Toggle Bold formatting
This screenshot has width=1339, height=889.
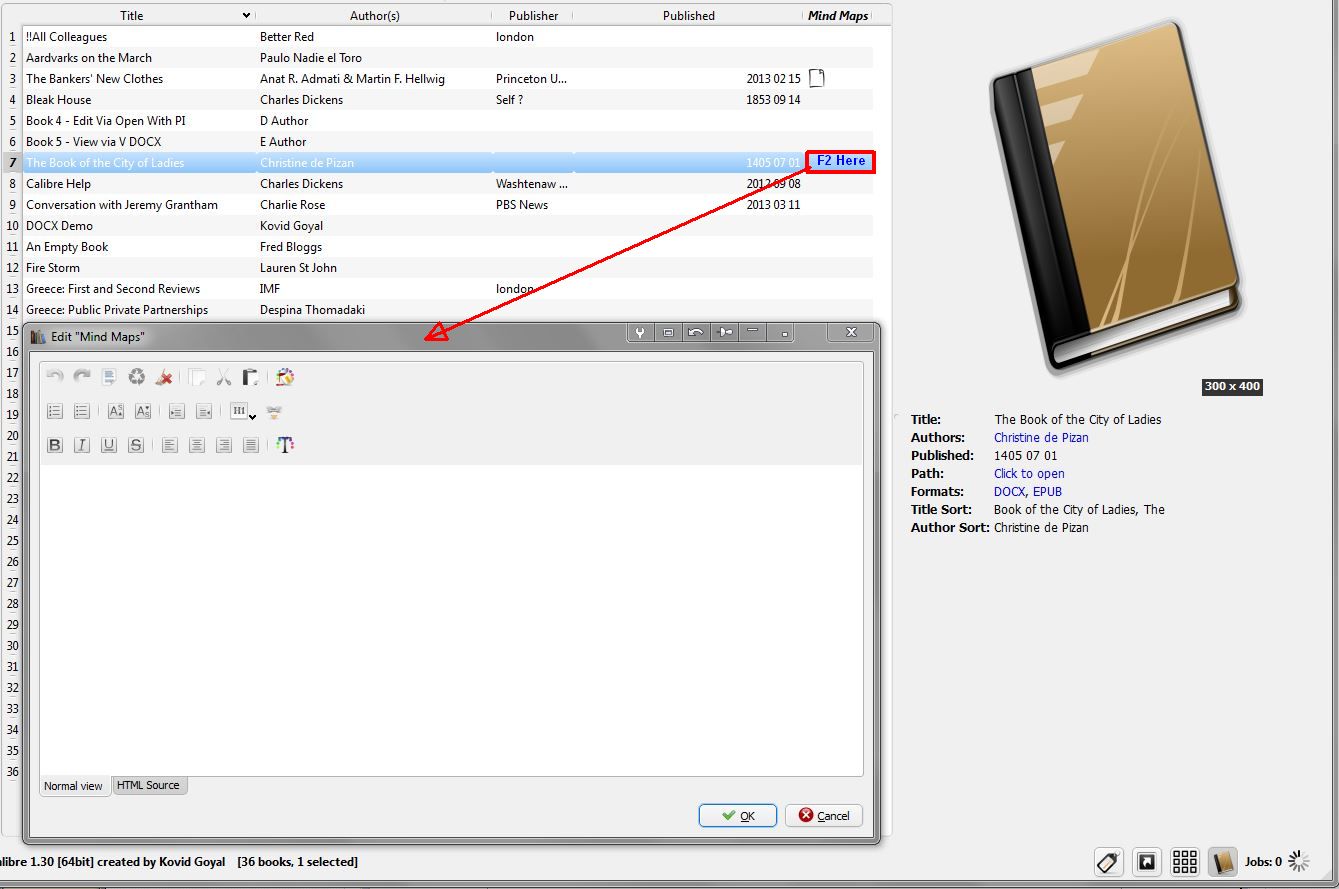pos(55,445)
